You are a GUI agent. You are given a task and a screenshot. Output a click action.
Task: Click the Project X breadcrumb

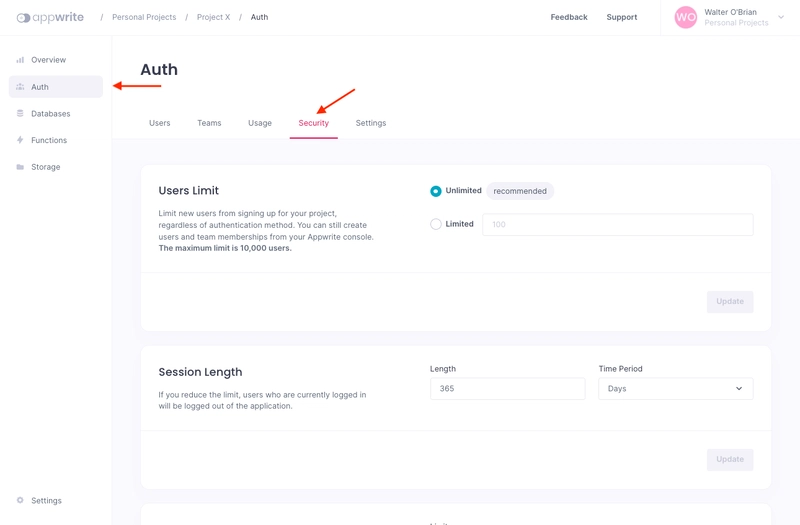pos(213,17)
